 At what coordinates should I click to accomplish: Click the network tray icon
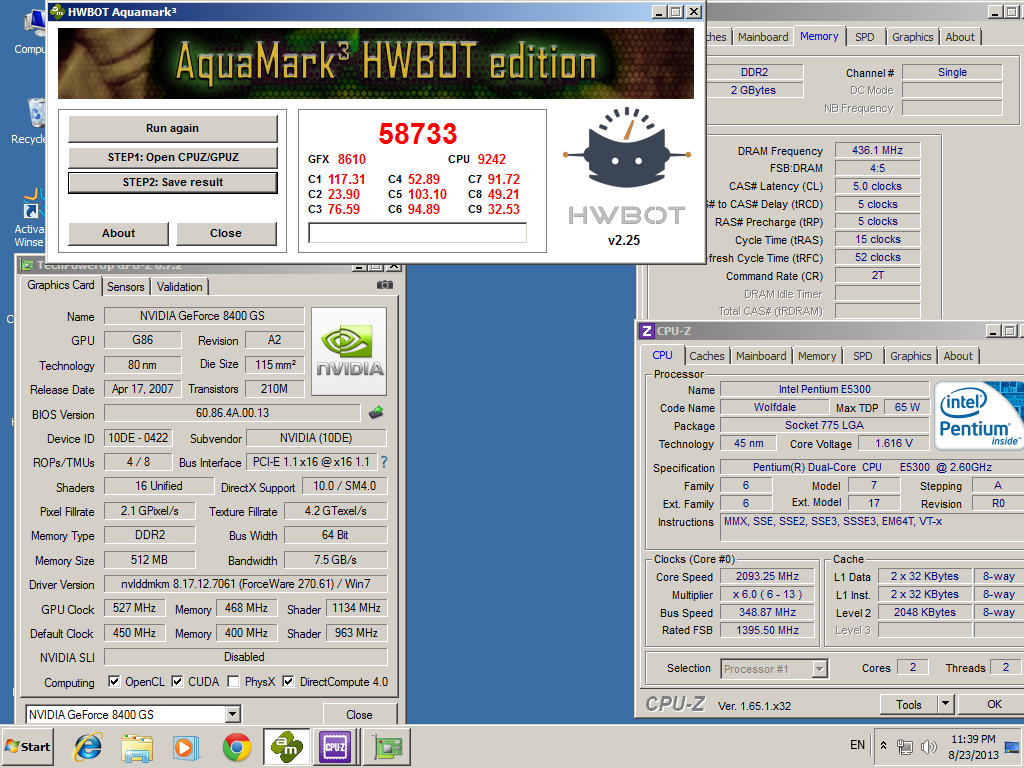pyautogui.click(x=904, y=746)
